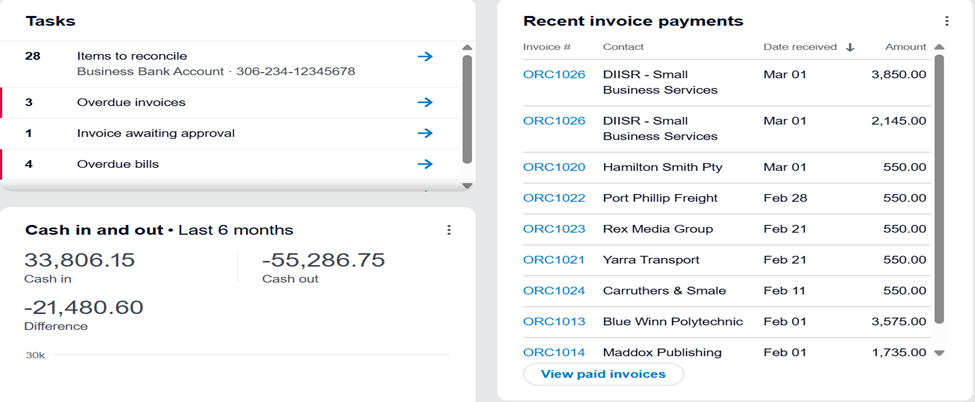Screen dimensions: 975x402
Task: Click View paid invoices button
Action: [x=603, y=374]
